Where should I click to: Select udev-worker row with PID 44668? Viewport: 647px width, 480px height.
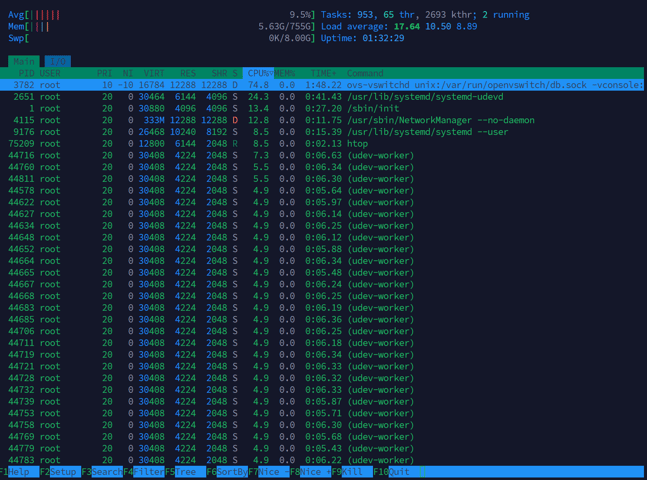point(322,296)
